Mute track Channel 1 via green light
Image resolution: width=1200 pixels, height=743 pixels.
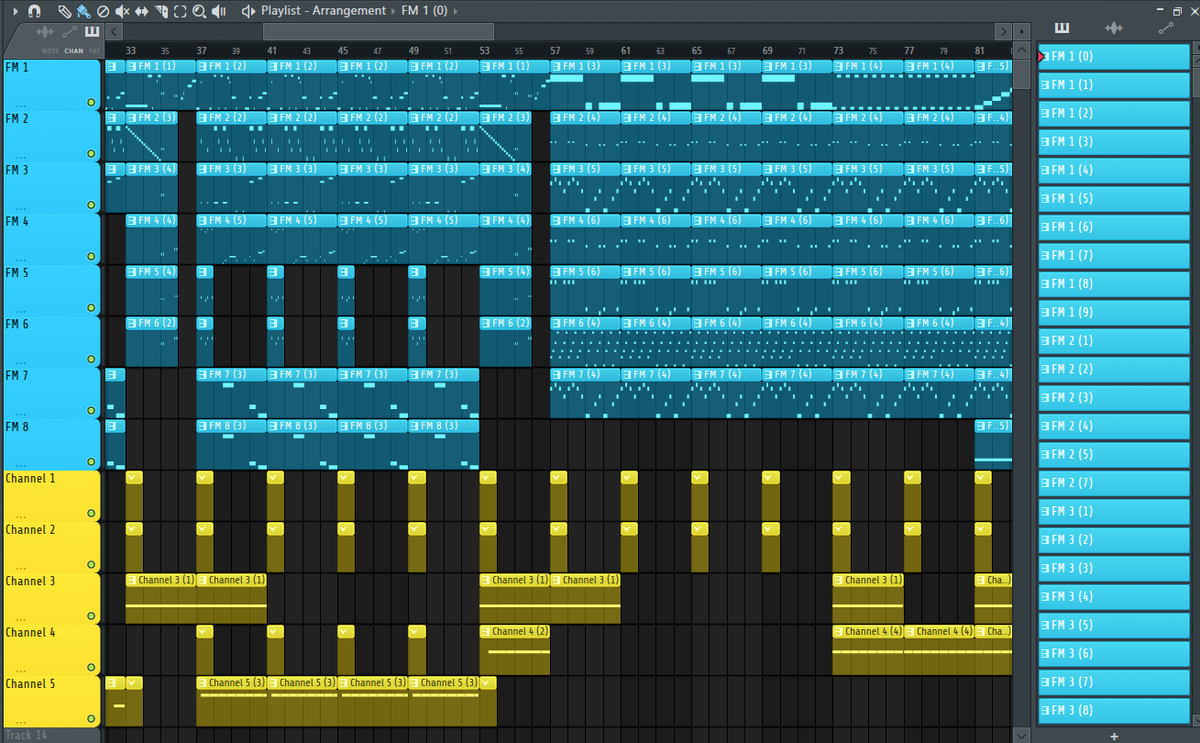[91, 513]
